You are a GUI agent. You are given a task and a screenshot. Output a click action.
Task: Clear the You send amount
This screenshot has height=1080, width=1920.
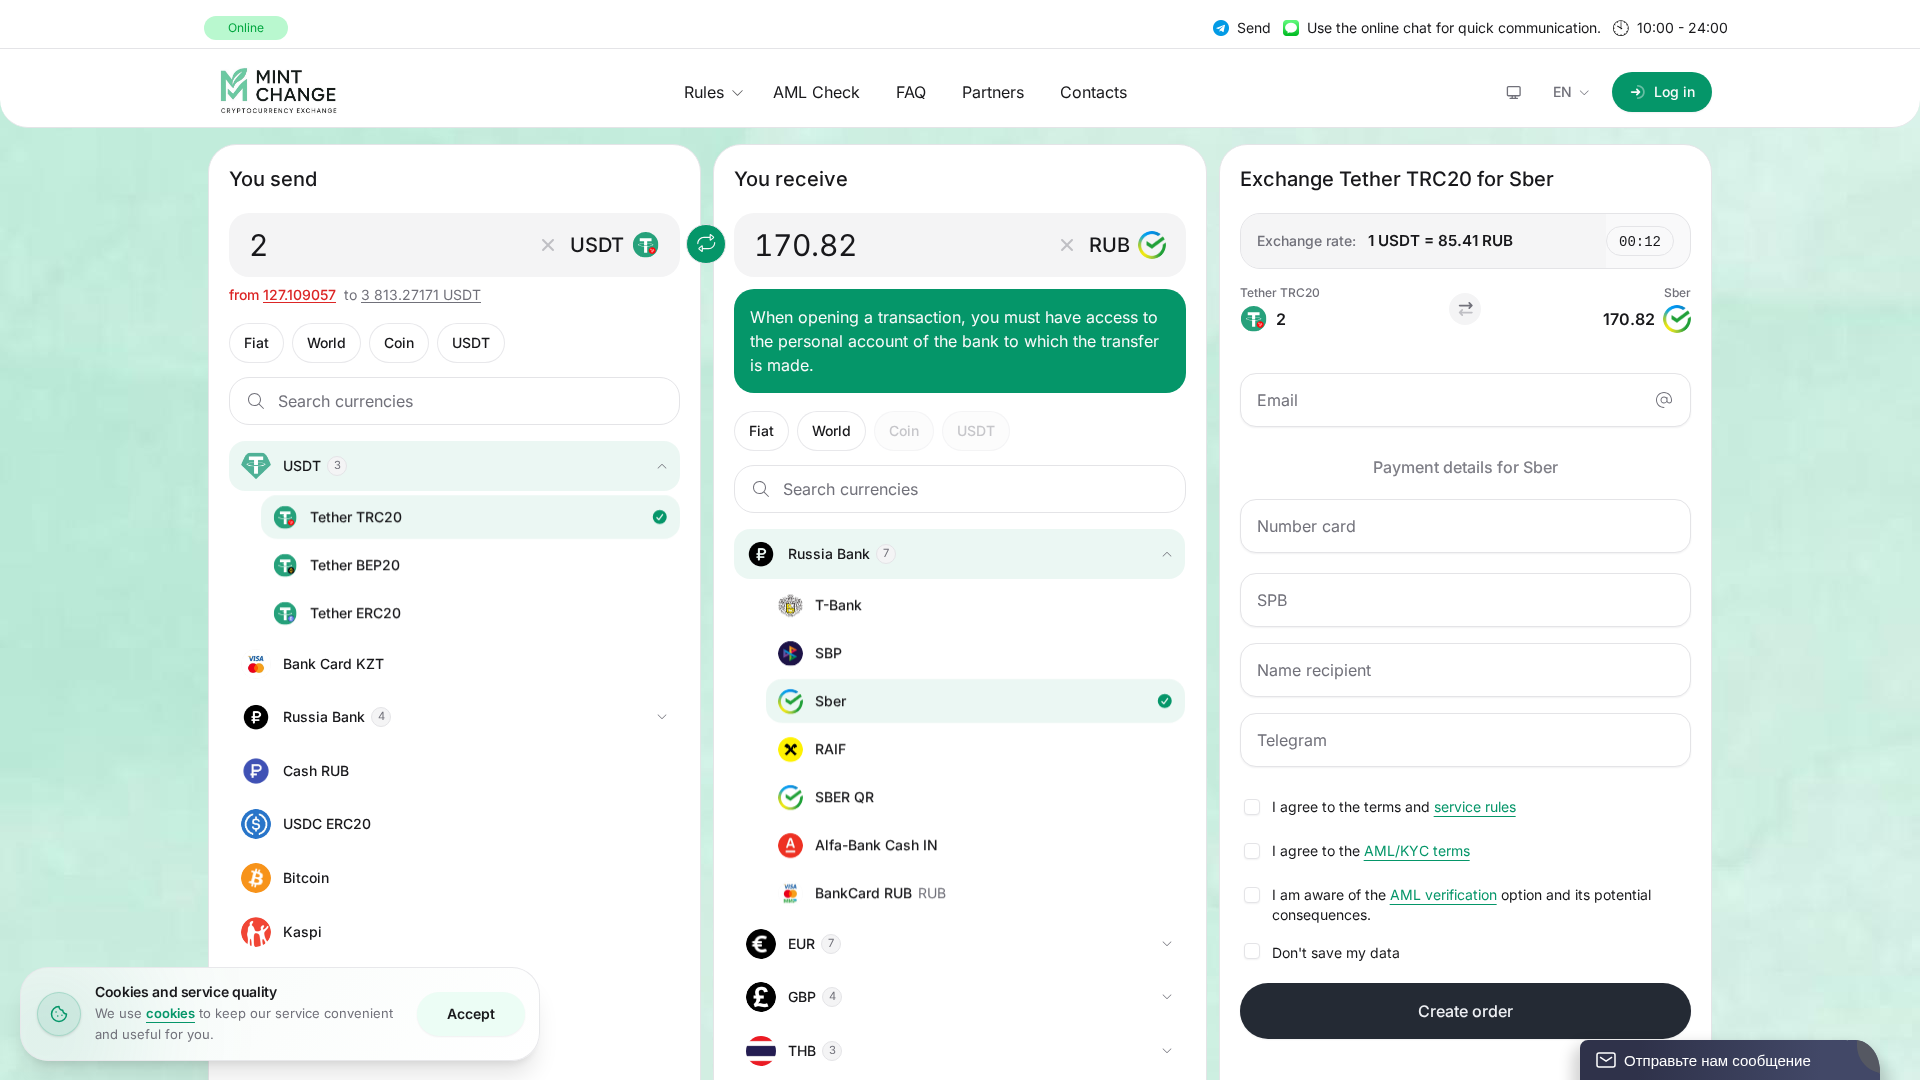[x=548, y=245]
